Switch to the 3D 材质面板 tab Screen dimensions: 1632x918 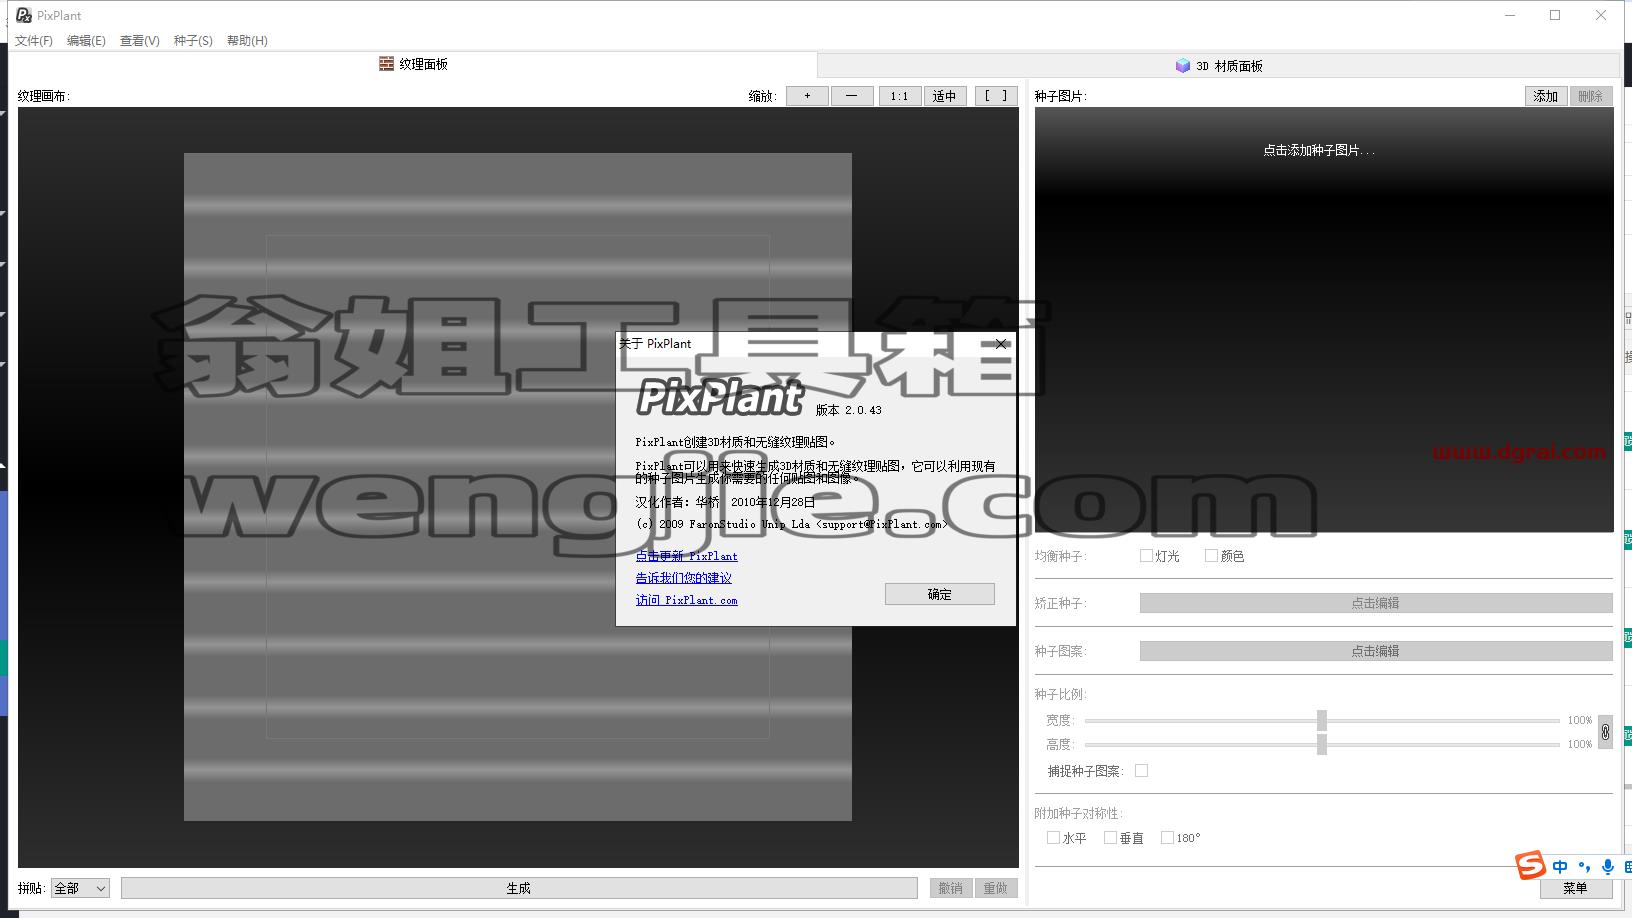click(x=1219, y=66)
